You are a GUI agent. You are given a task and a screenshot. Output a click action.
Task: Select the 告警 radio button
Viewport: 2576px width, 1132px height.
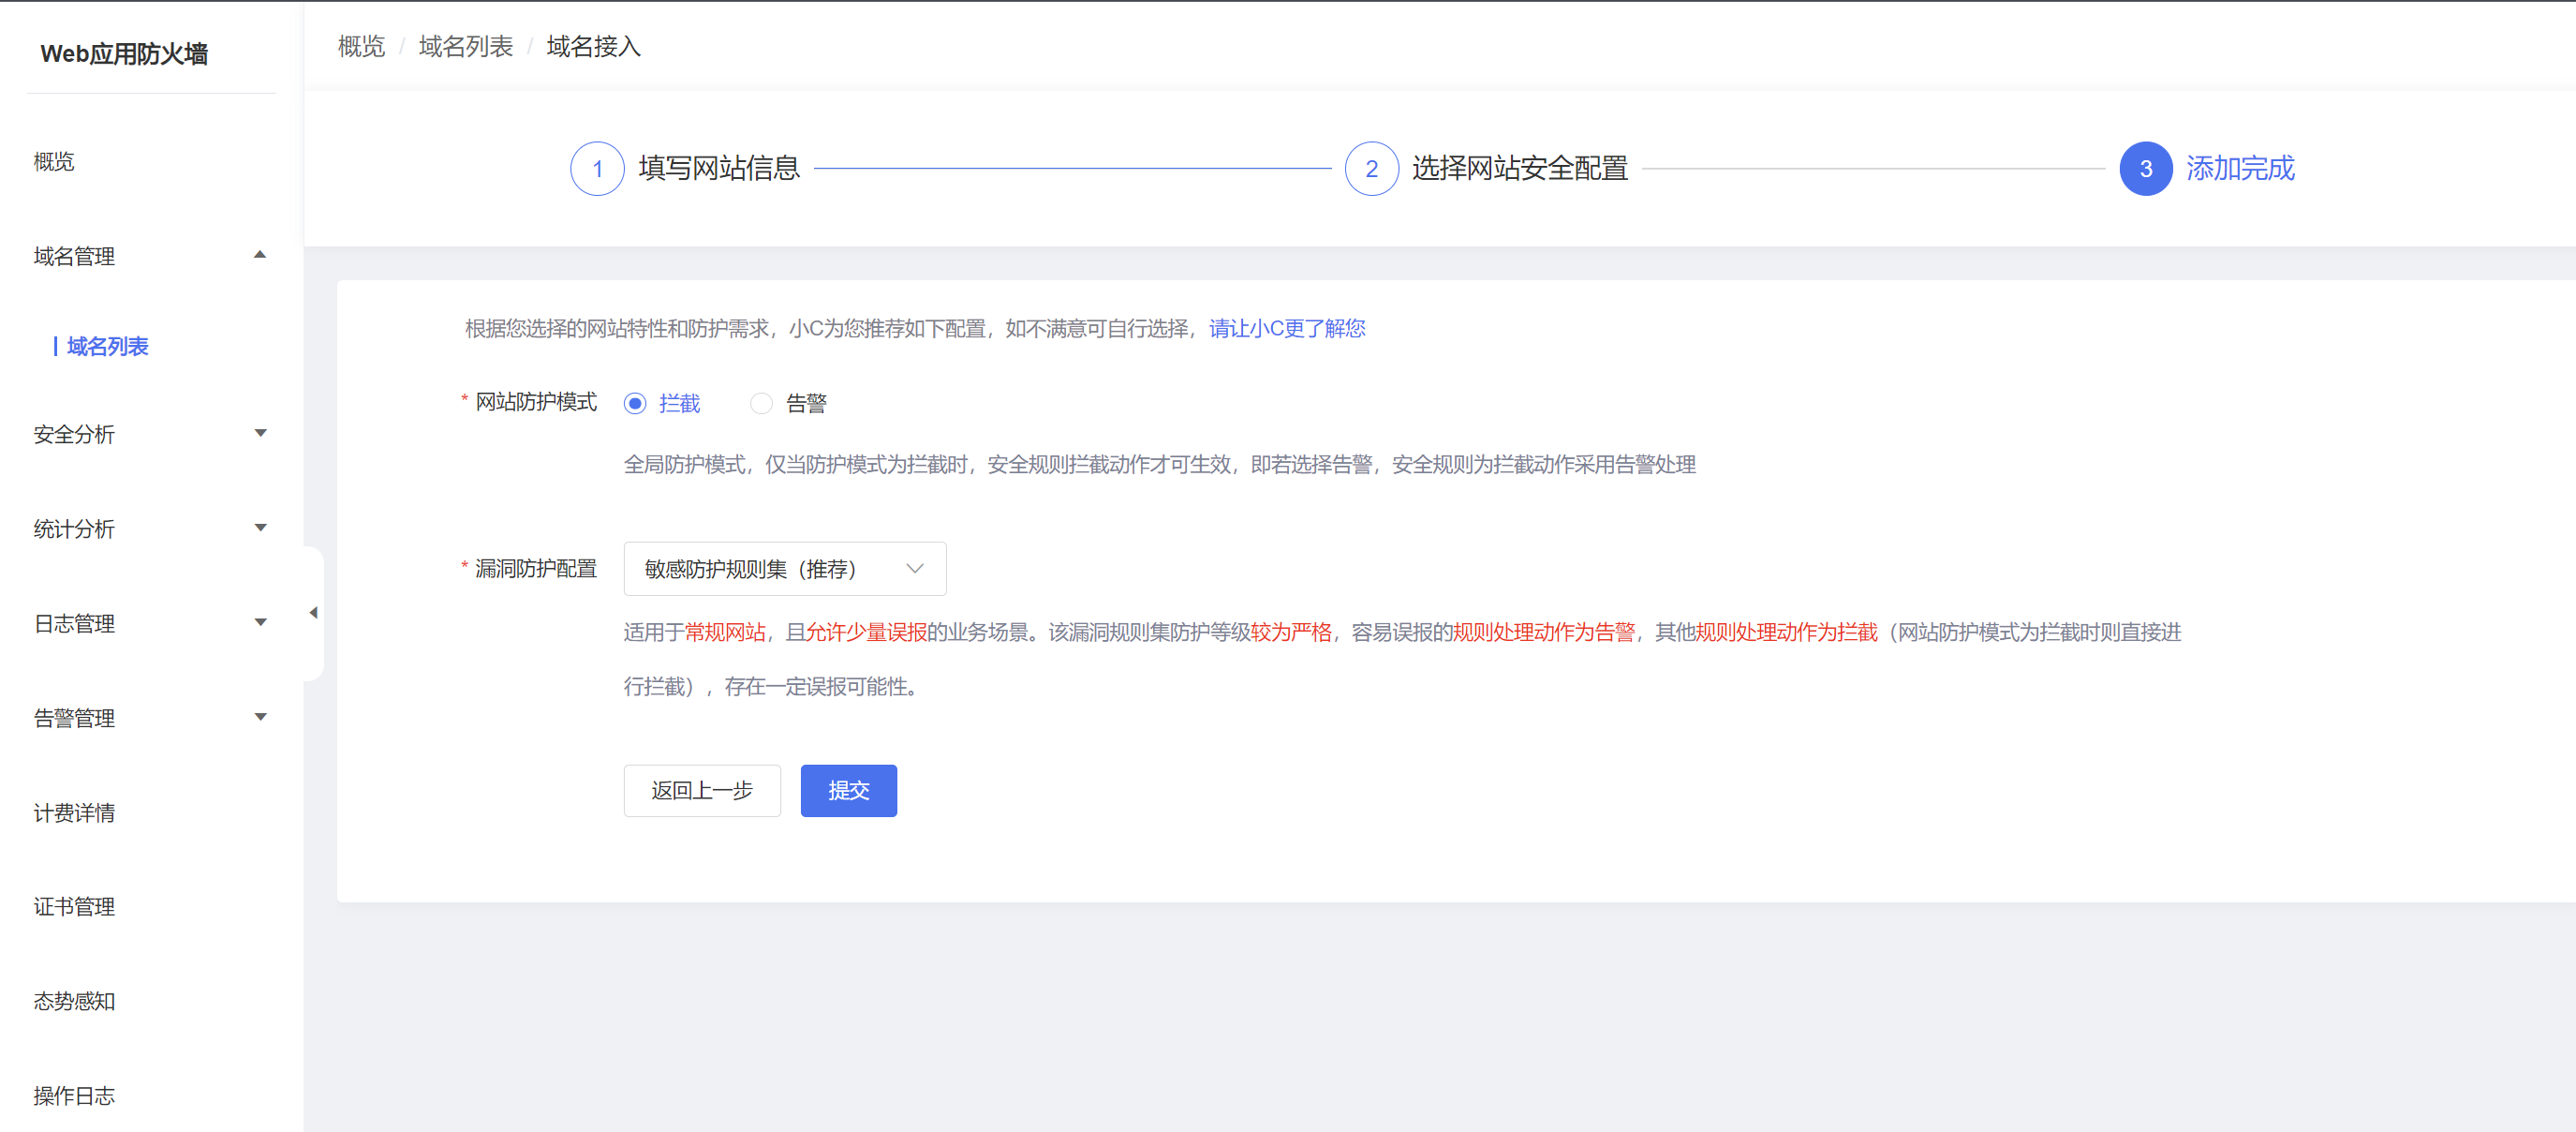tap(761, 403)
